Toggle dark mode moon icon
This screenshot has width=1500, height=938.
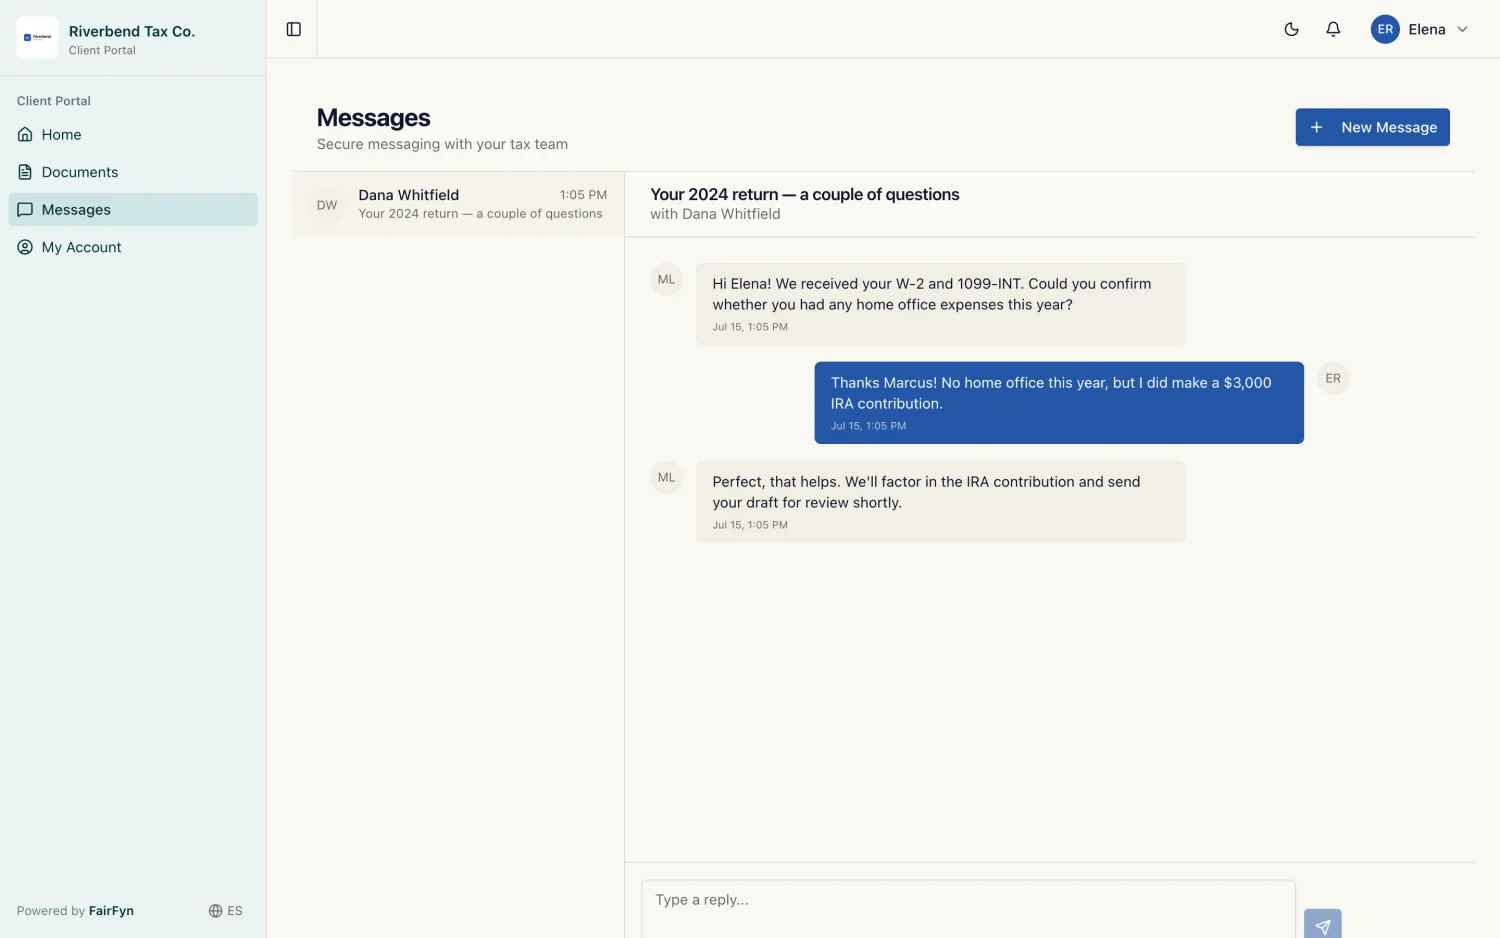[x=1291, y=29]
